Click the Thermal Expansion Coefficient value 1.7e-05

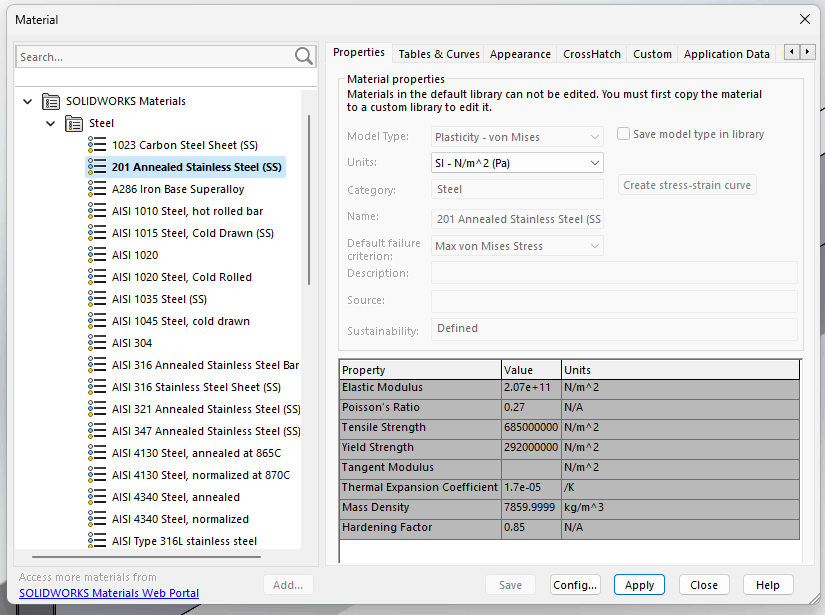[531, 487]
